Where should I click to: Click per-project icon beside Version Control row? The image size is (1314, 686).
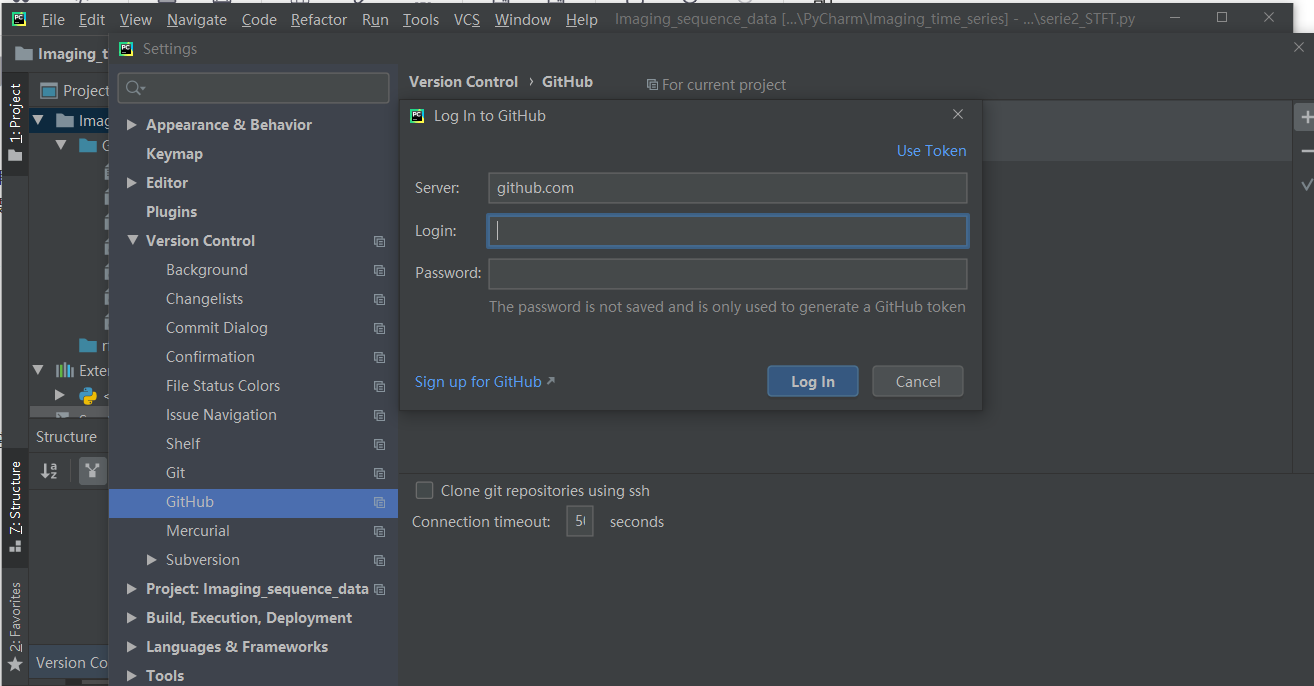(379, 241)
